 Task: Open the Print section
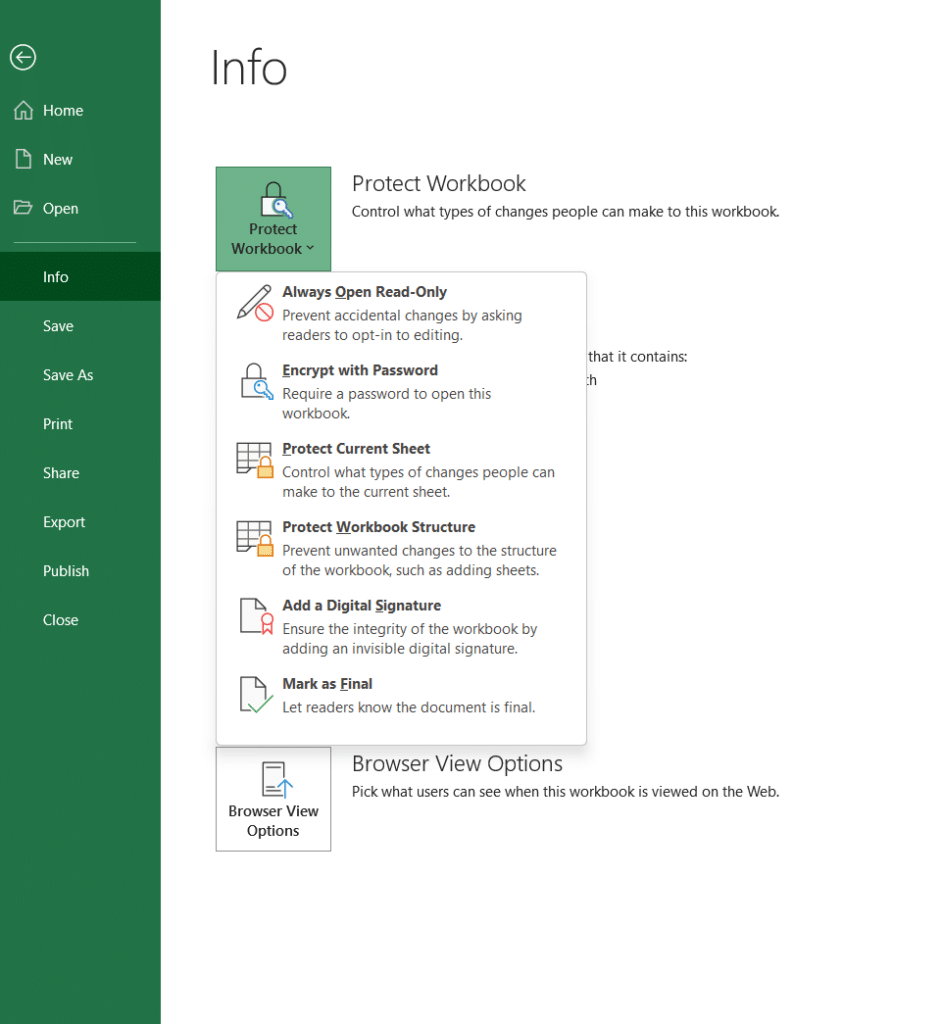[x=57, y=423]
